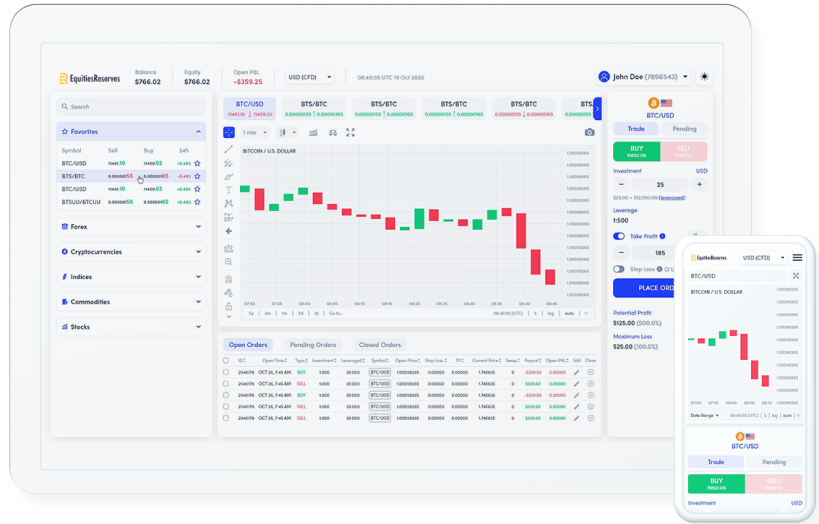Check the first order row checkbox
Image resolution: width=819 pixels, height=524 pixels.
(x=226, y=372)
